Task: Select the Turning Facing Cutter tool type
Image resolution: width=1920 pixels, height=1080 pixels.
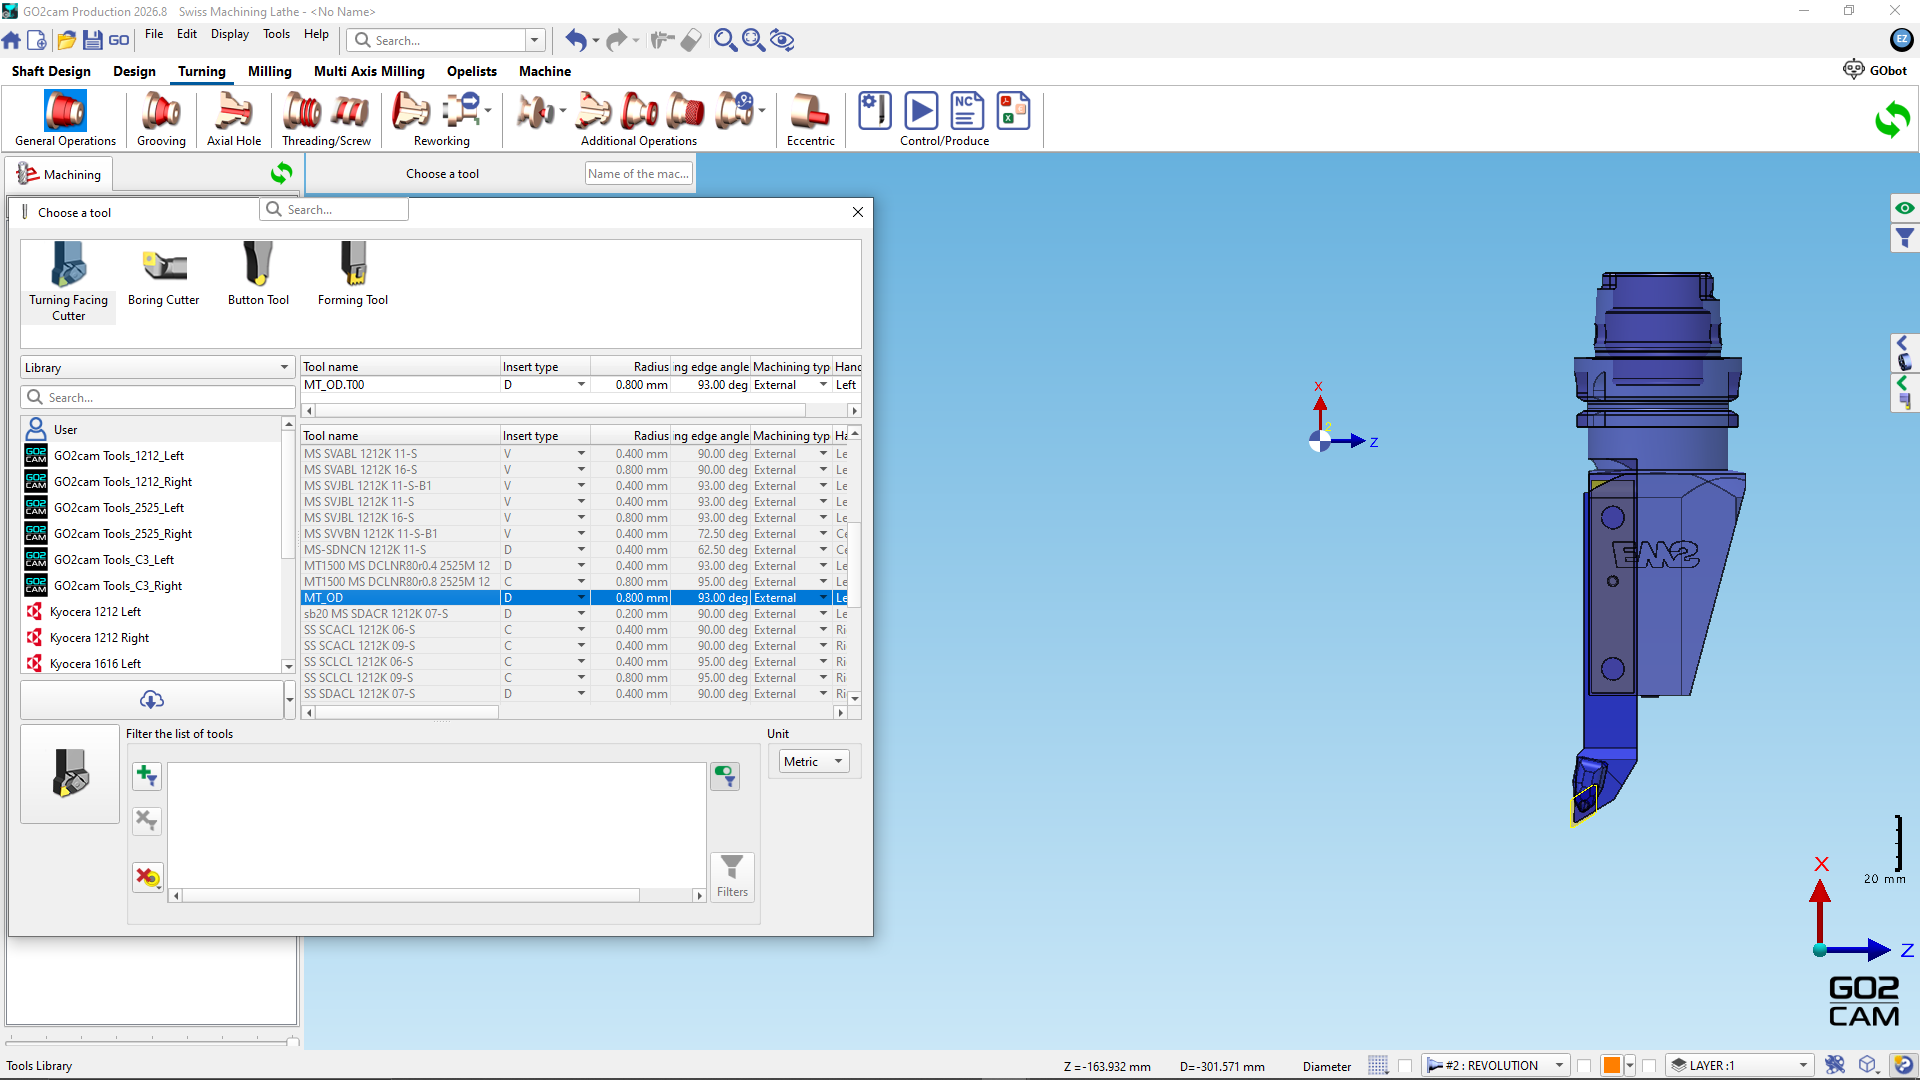Action: (68, 281)
